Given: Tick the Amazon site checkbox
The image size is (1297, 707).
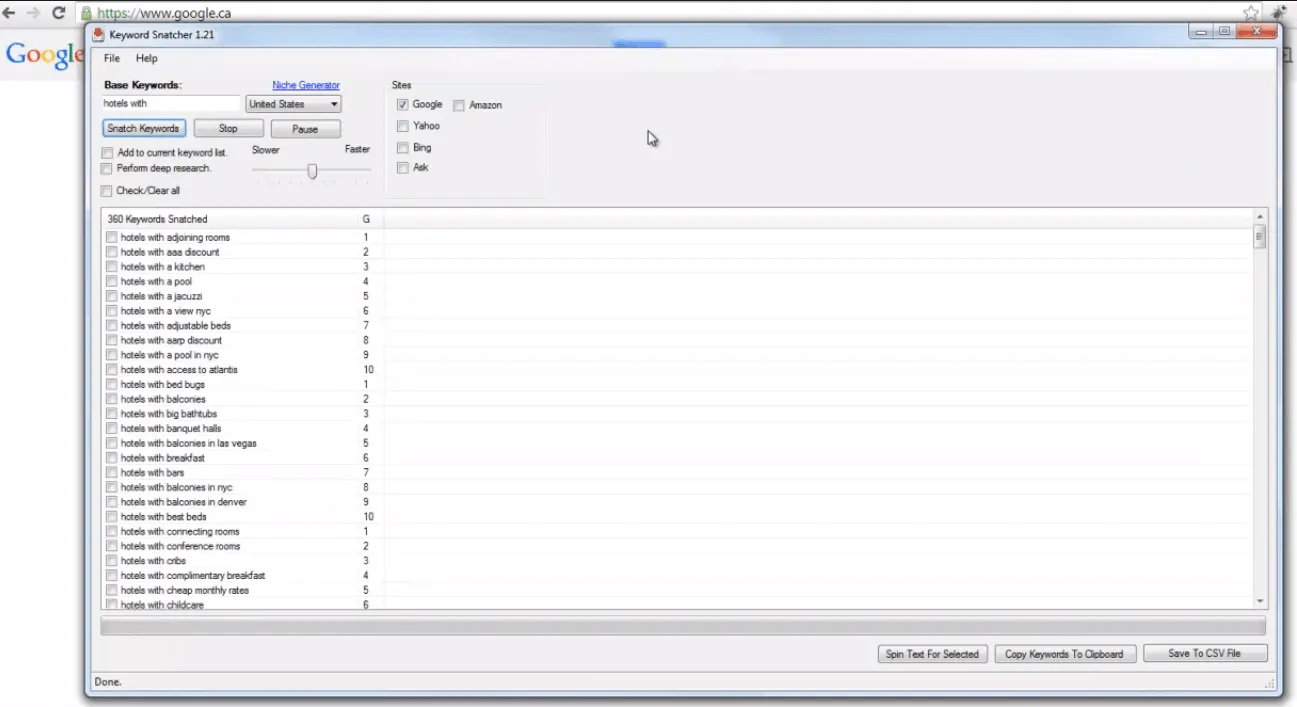Looking at the screenshot, I should pos(459,105).
